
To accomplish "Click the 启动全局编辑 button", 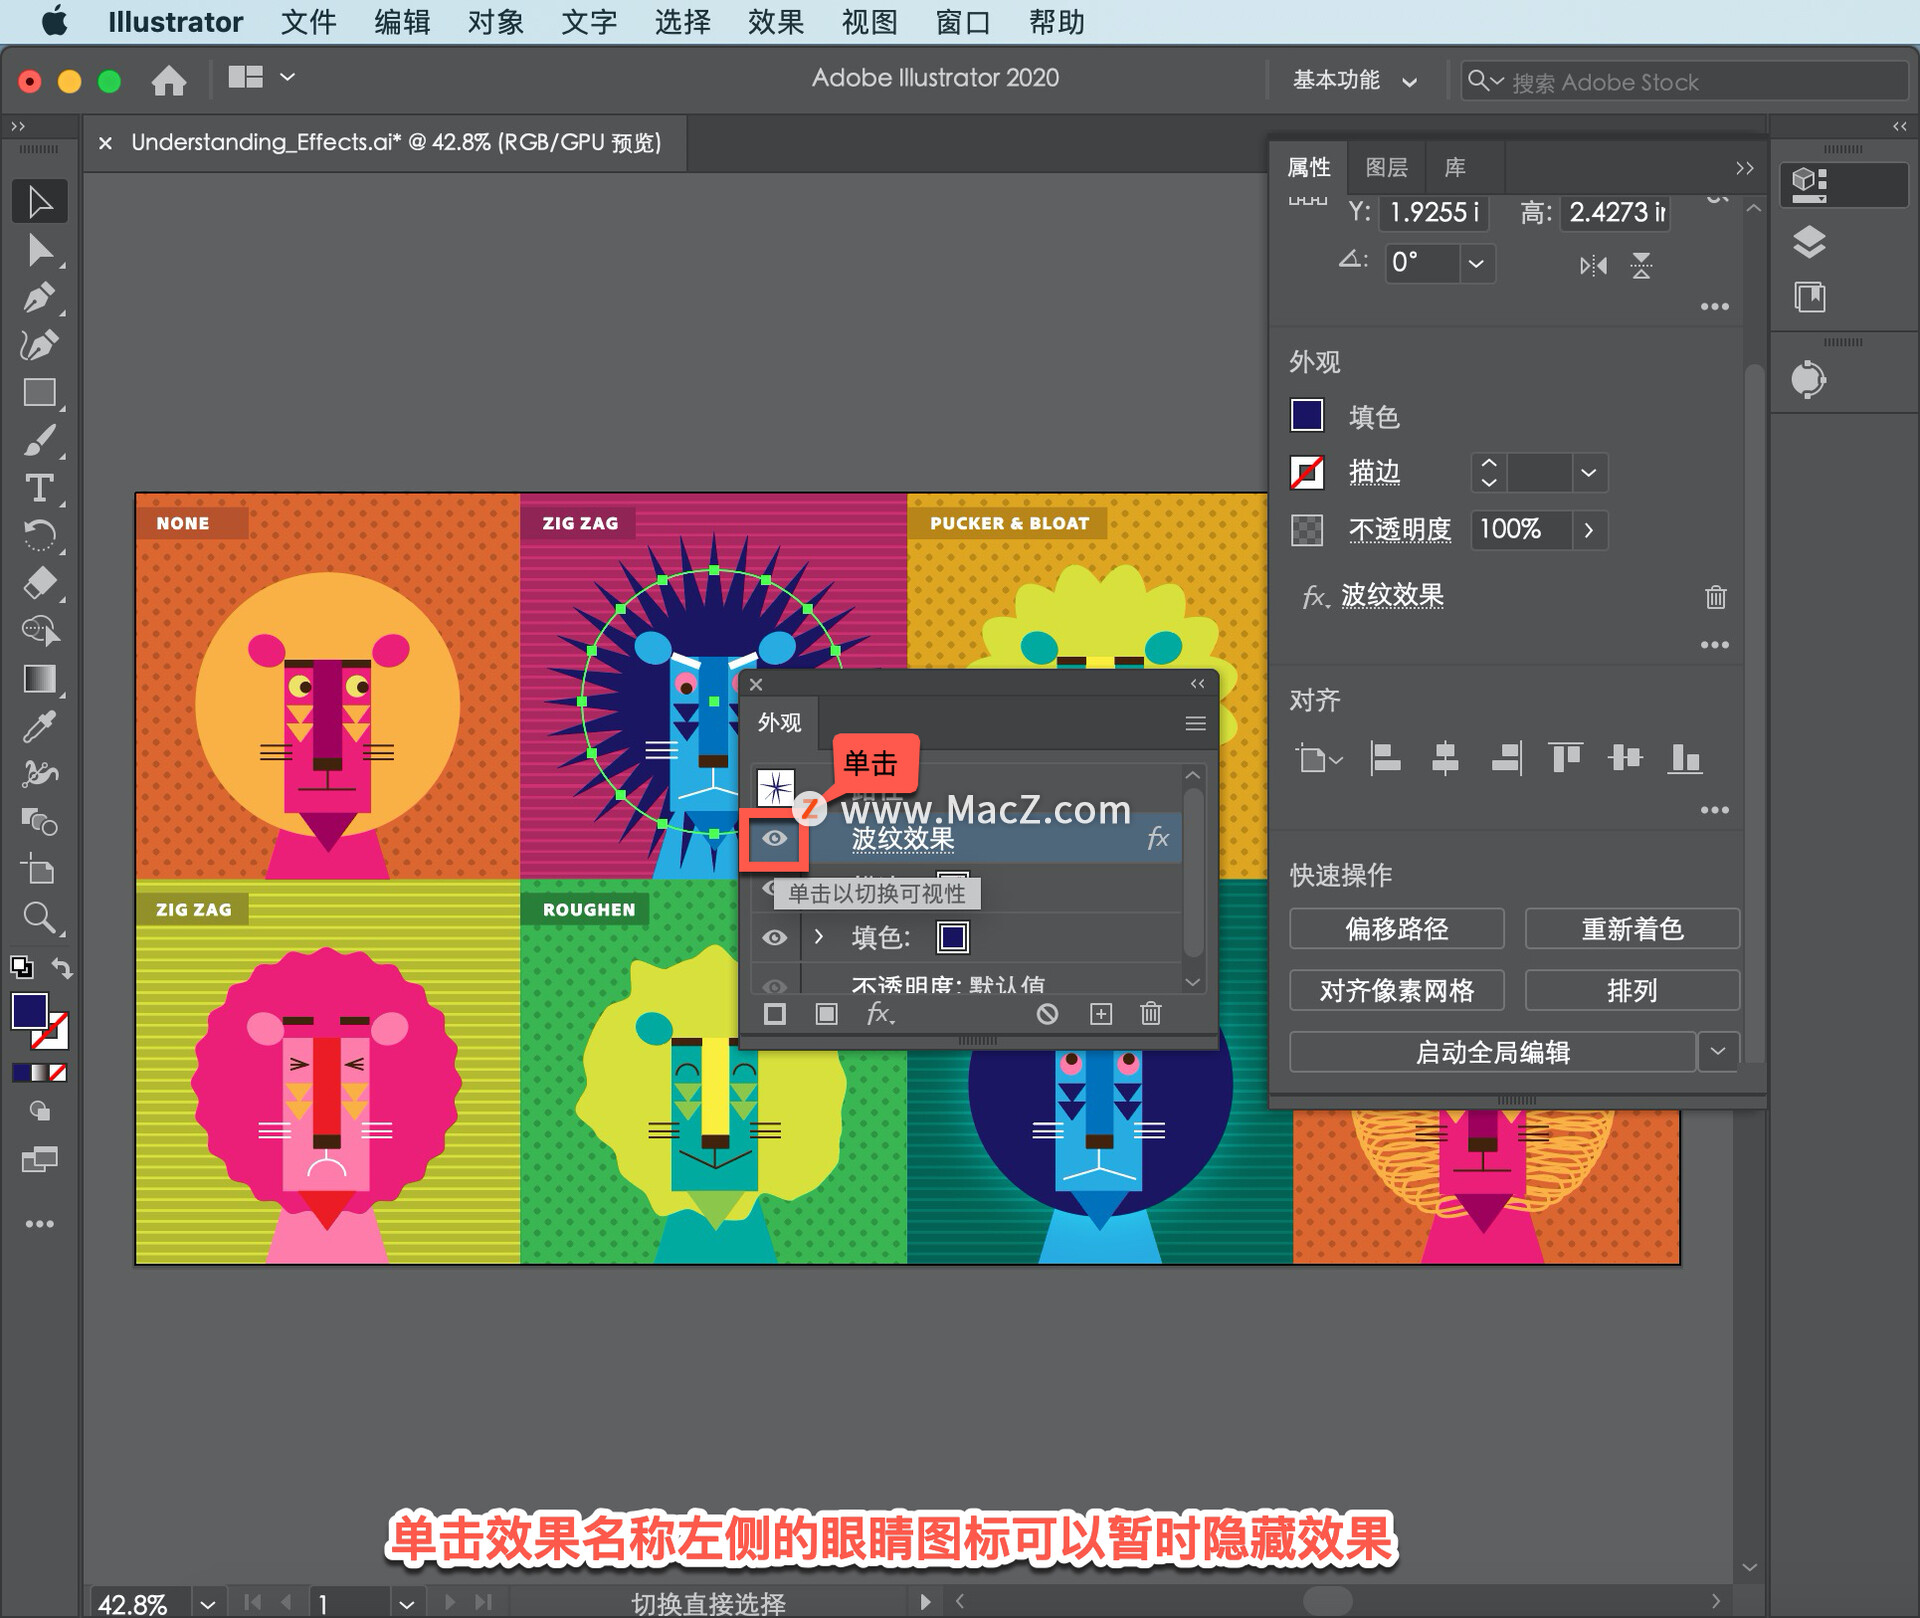I will tap(1492, 1051).
